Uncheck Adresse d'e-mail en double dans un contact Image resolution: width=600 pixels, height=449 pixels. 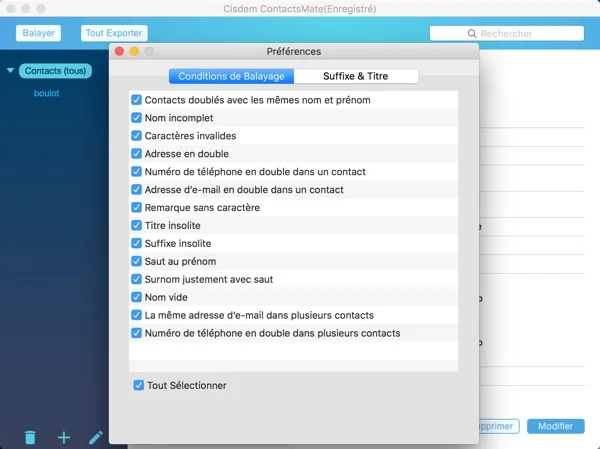[136, 189]
